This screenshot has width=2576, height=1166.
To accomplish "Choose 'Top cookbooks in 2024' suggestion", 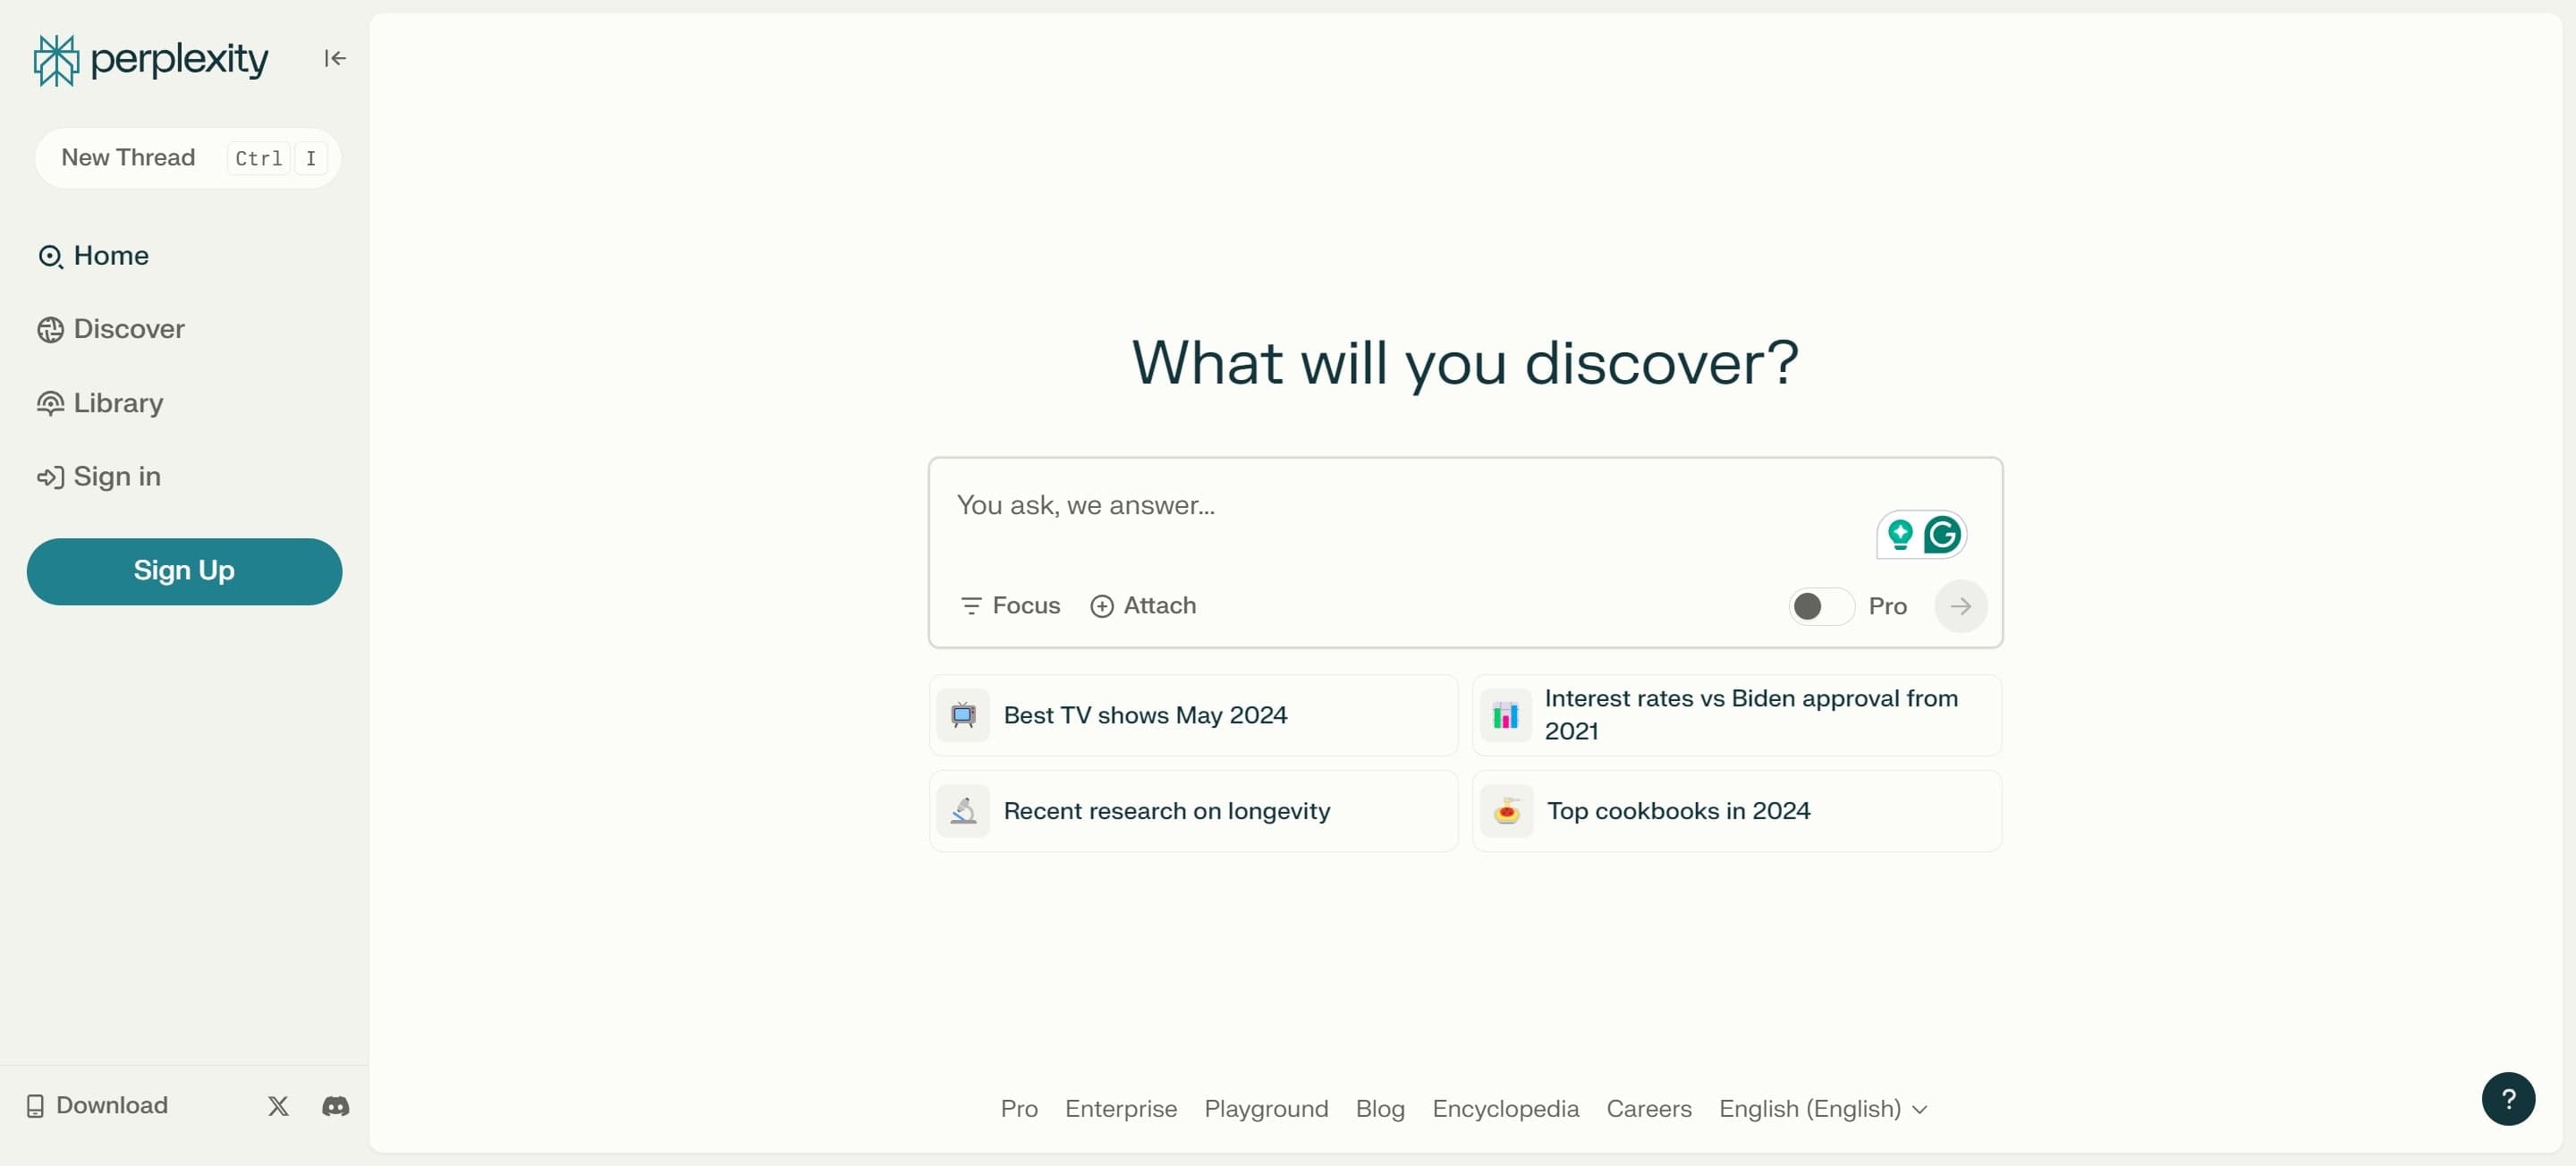I will (x=1736, y=811).
